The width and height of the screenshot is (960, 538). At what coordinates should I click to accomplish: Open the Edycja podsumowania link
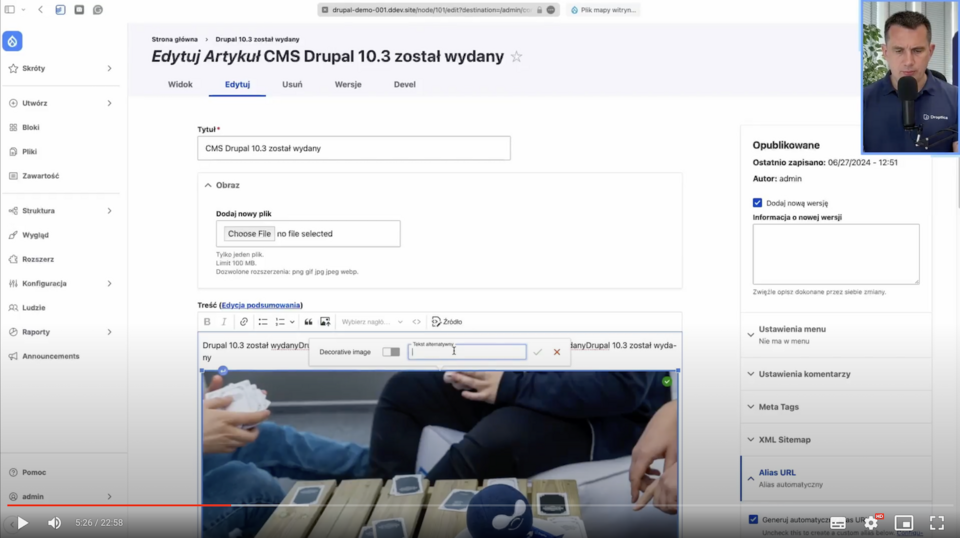click(261, 305)
